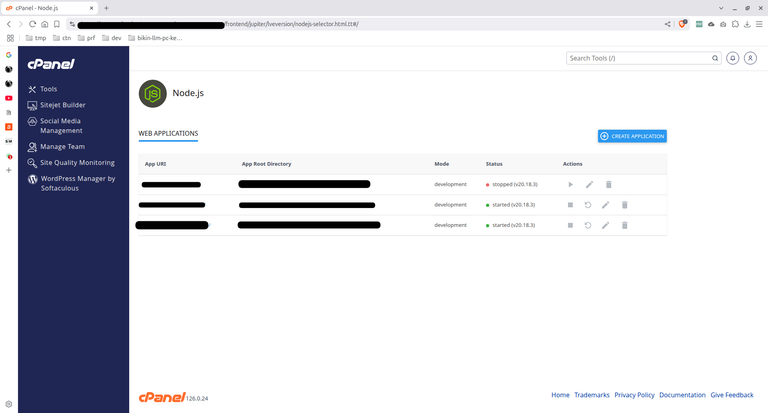Screen dimensions: 768x413
Task: Open the Web Applications tab
Action: click(x=168, y=133)
